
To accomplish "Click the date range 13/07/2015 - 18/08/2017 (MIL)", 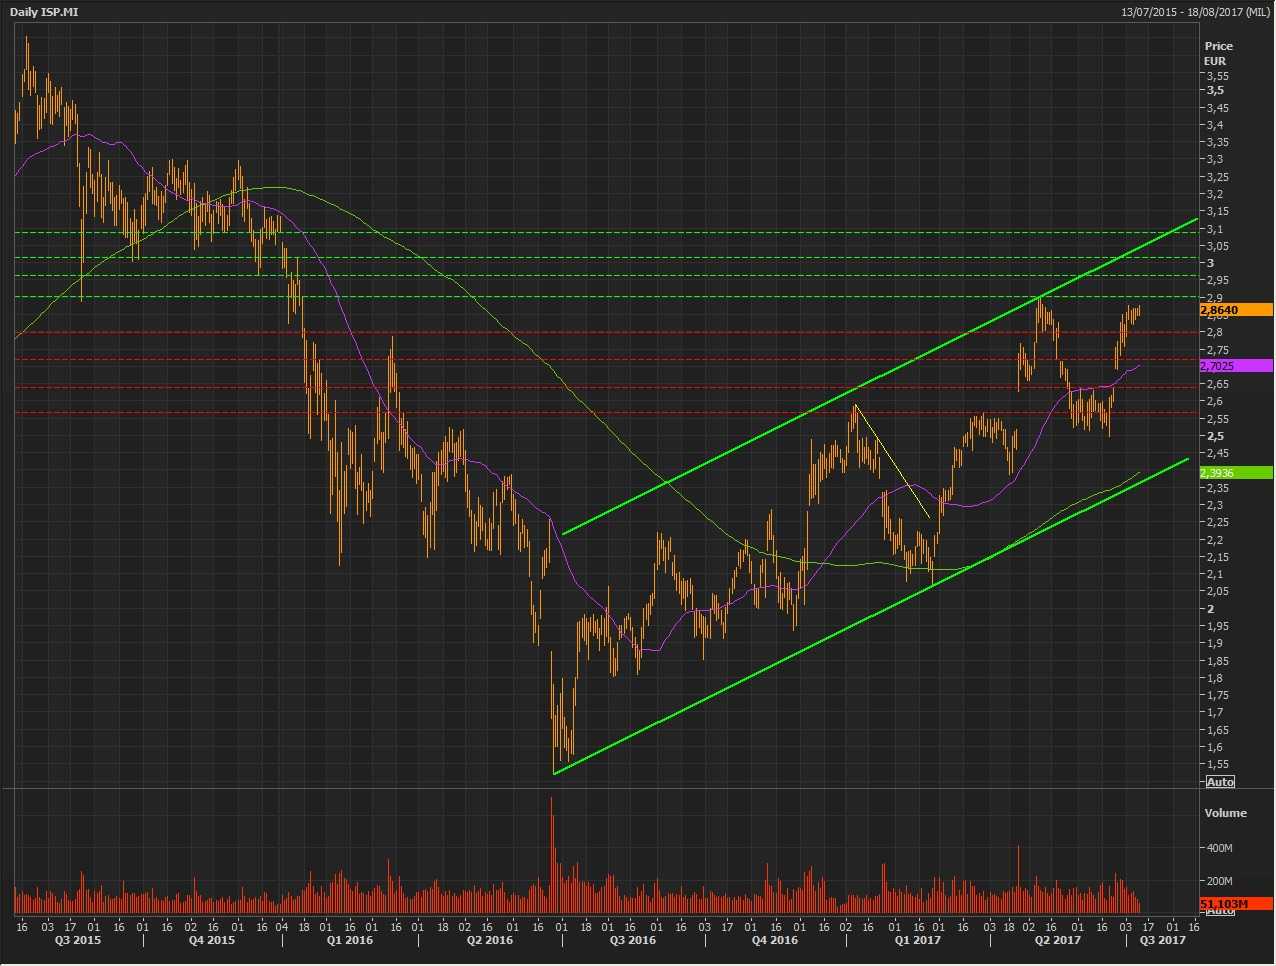I will click(1195, 12).
